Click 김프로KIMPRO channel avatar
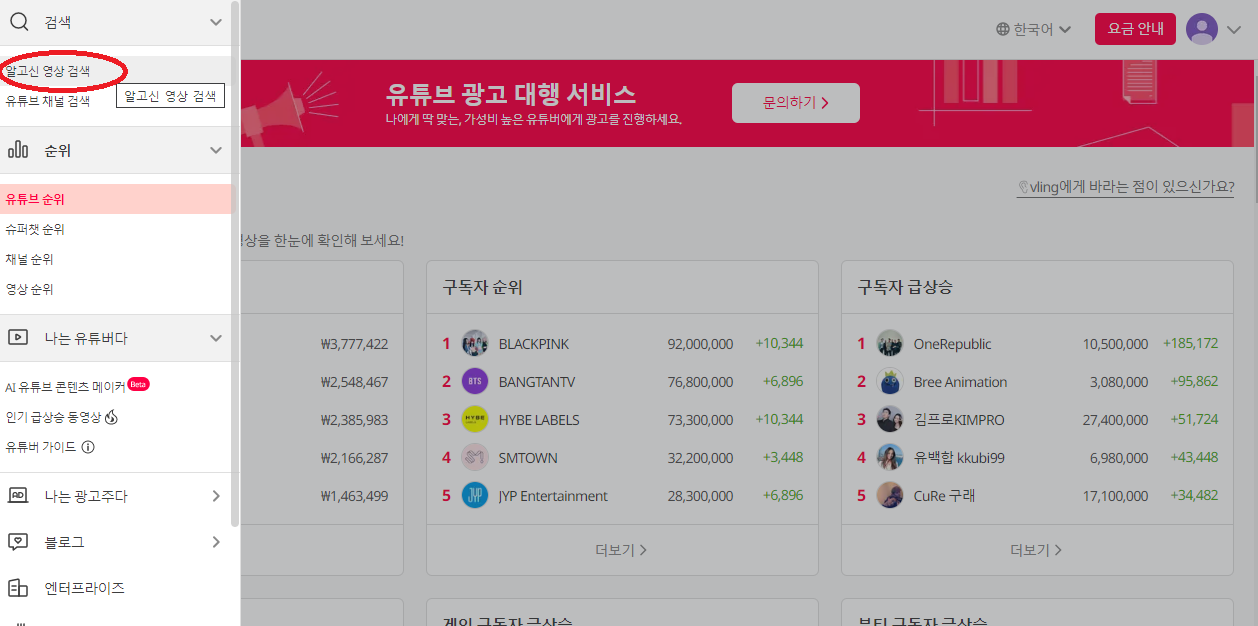 (890, 420)
